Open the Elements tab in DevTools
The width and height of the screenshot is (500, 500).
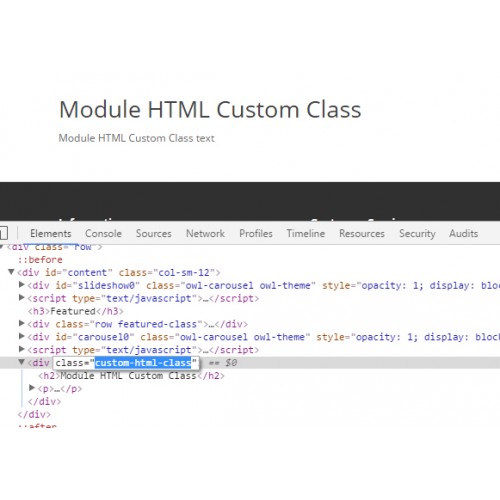pos(51,233)
